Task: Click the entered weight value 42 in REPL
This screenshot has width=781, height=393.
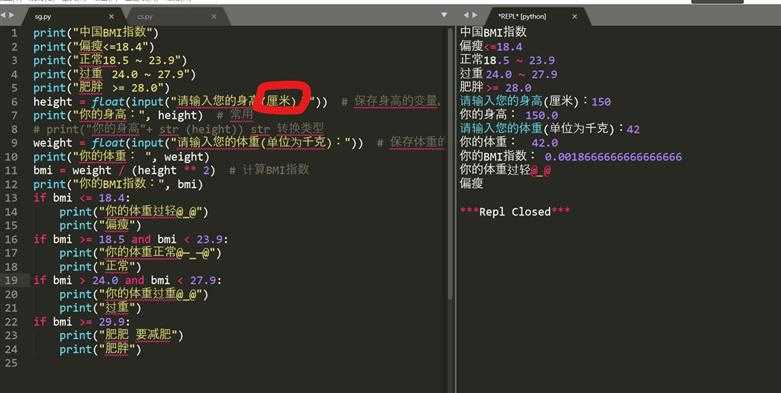Action: tap(633, 130)
